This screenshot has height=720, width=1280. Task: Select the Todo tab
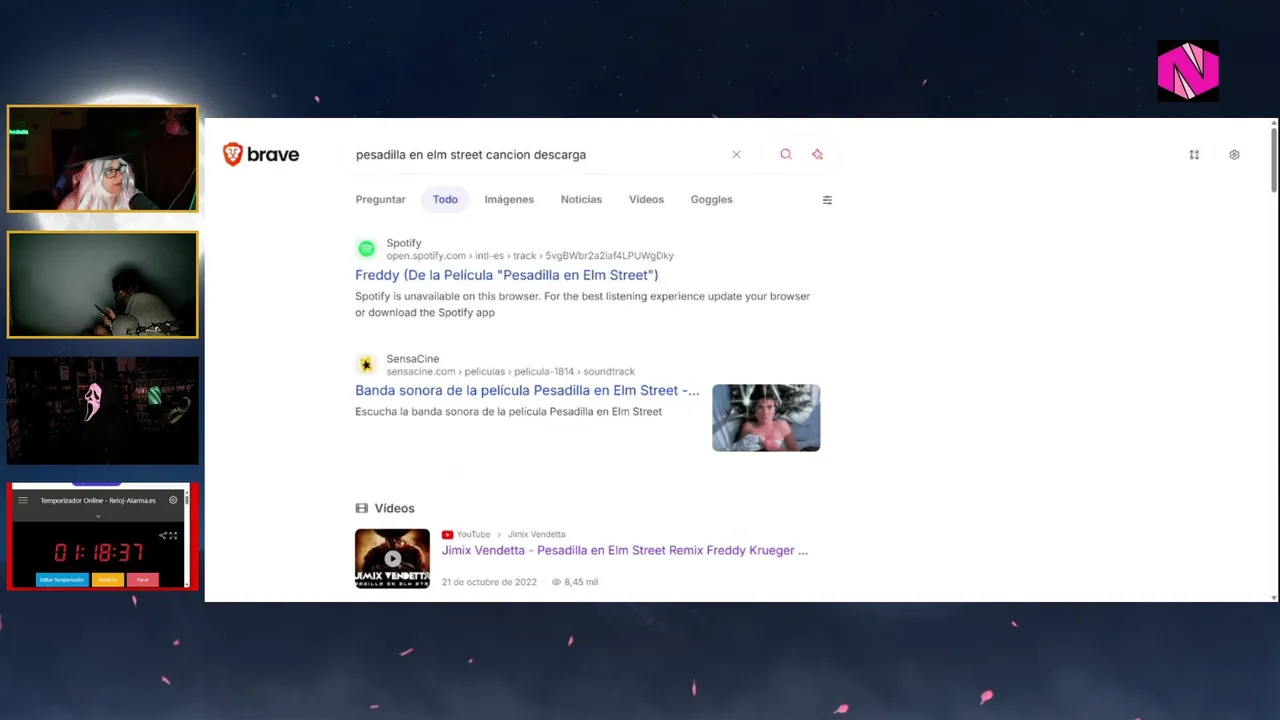pos(445,199)
